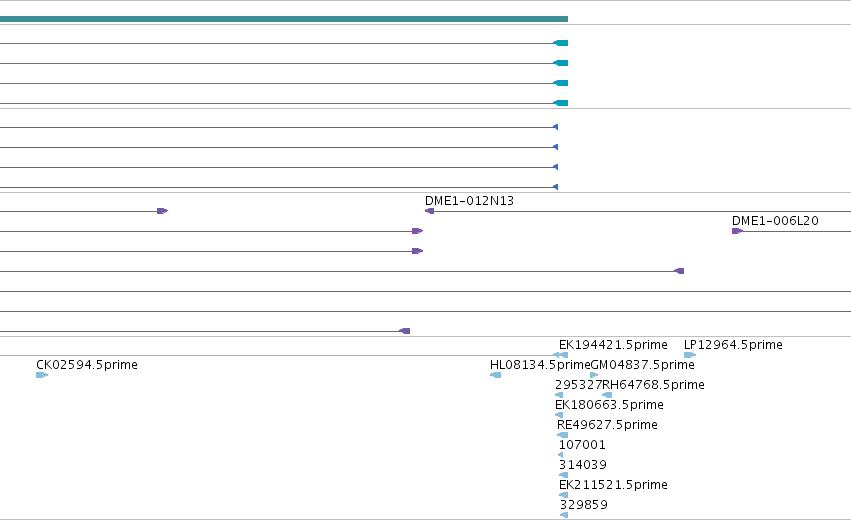Image resolution: width=851 pixels, height=520 pixels.
Task: Click the 329859 feature label
Action: [x=584, y=505]
